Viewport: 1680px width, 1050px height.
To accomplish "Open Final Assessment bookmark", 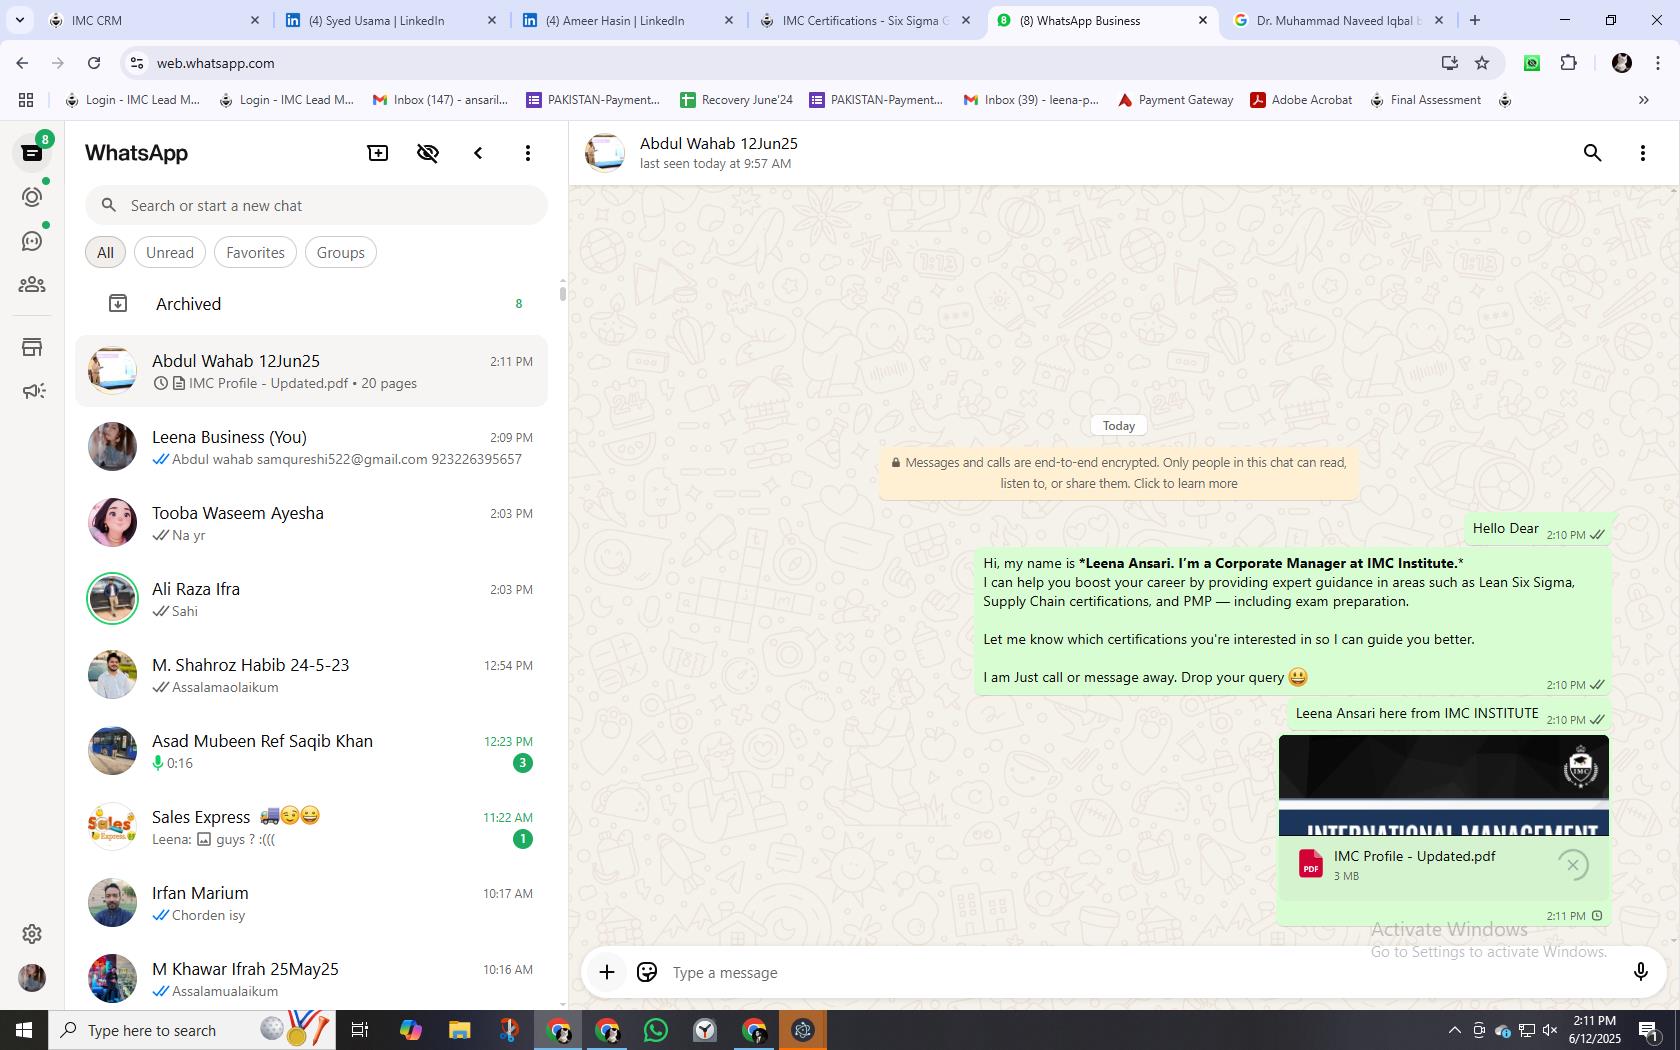I will click(1425, 100).
